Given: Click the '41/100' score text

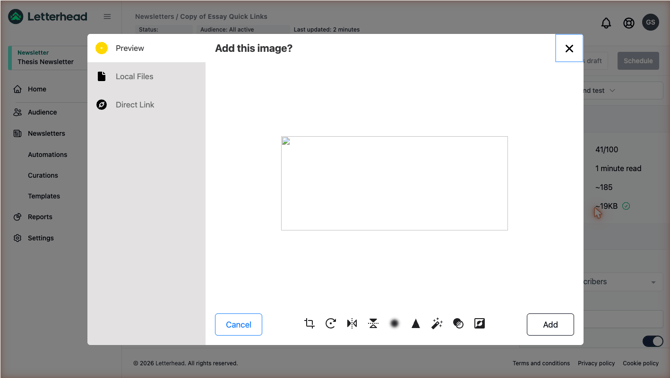Looking at the screenshot, I should (x=606, y=149).
